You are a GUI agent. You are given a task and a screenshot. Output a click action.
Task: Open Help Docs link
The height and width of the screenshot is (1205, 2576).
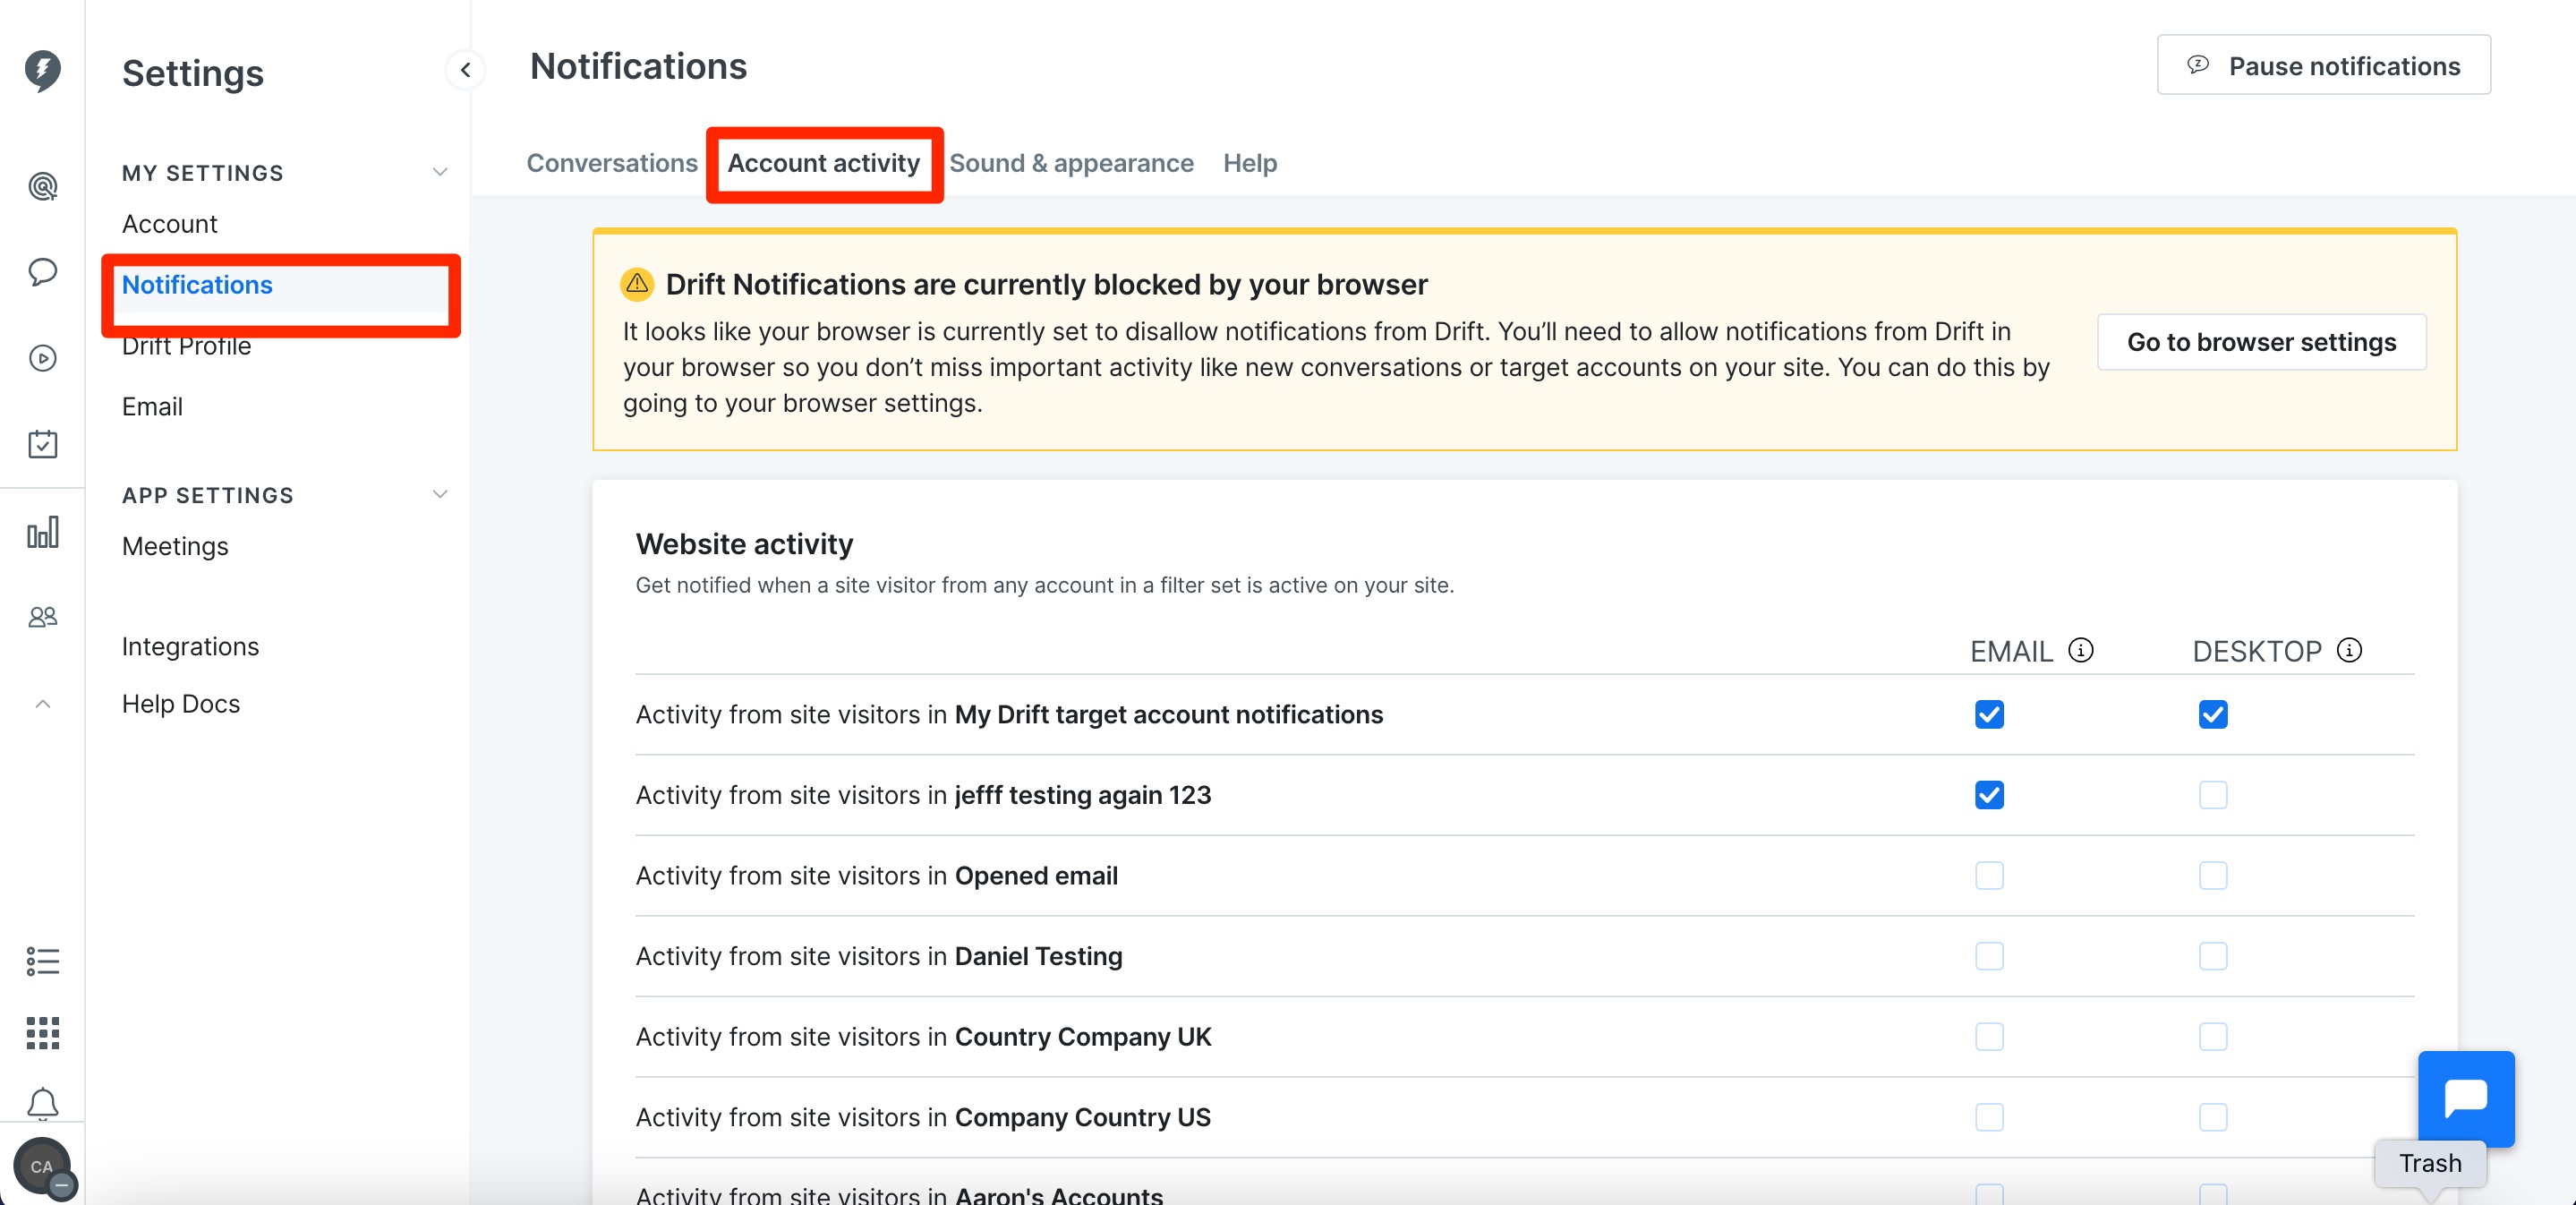[x=181, y=704]
